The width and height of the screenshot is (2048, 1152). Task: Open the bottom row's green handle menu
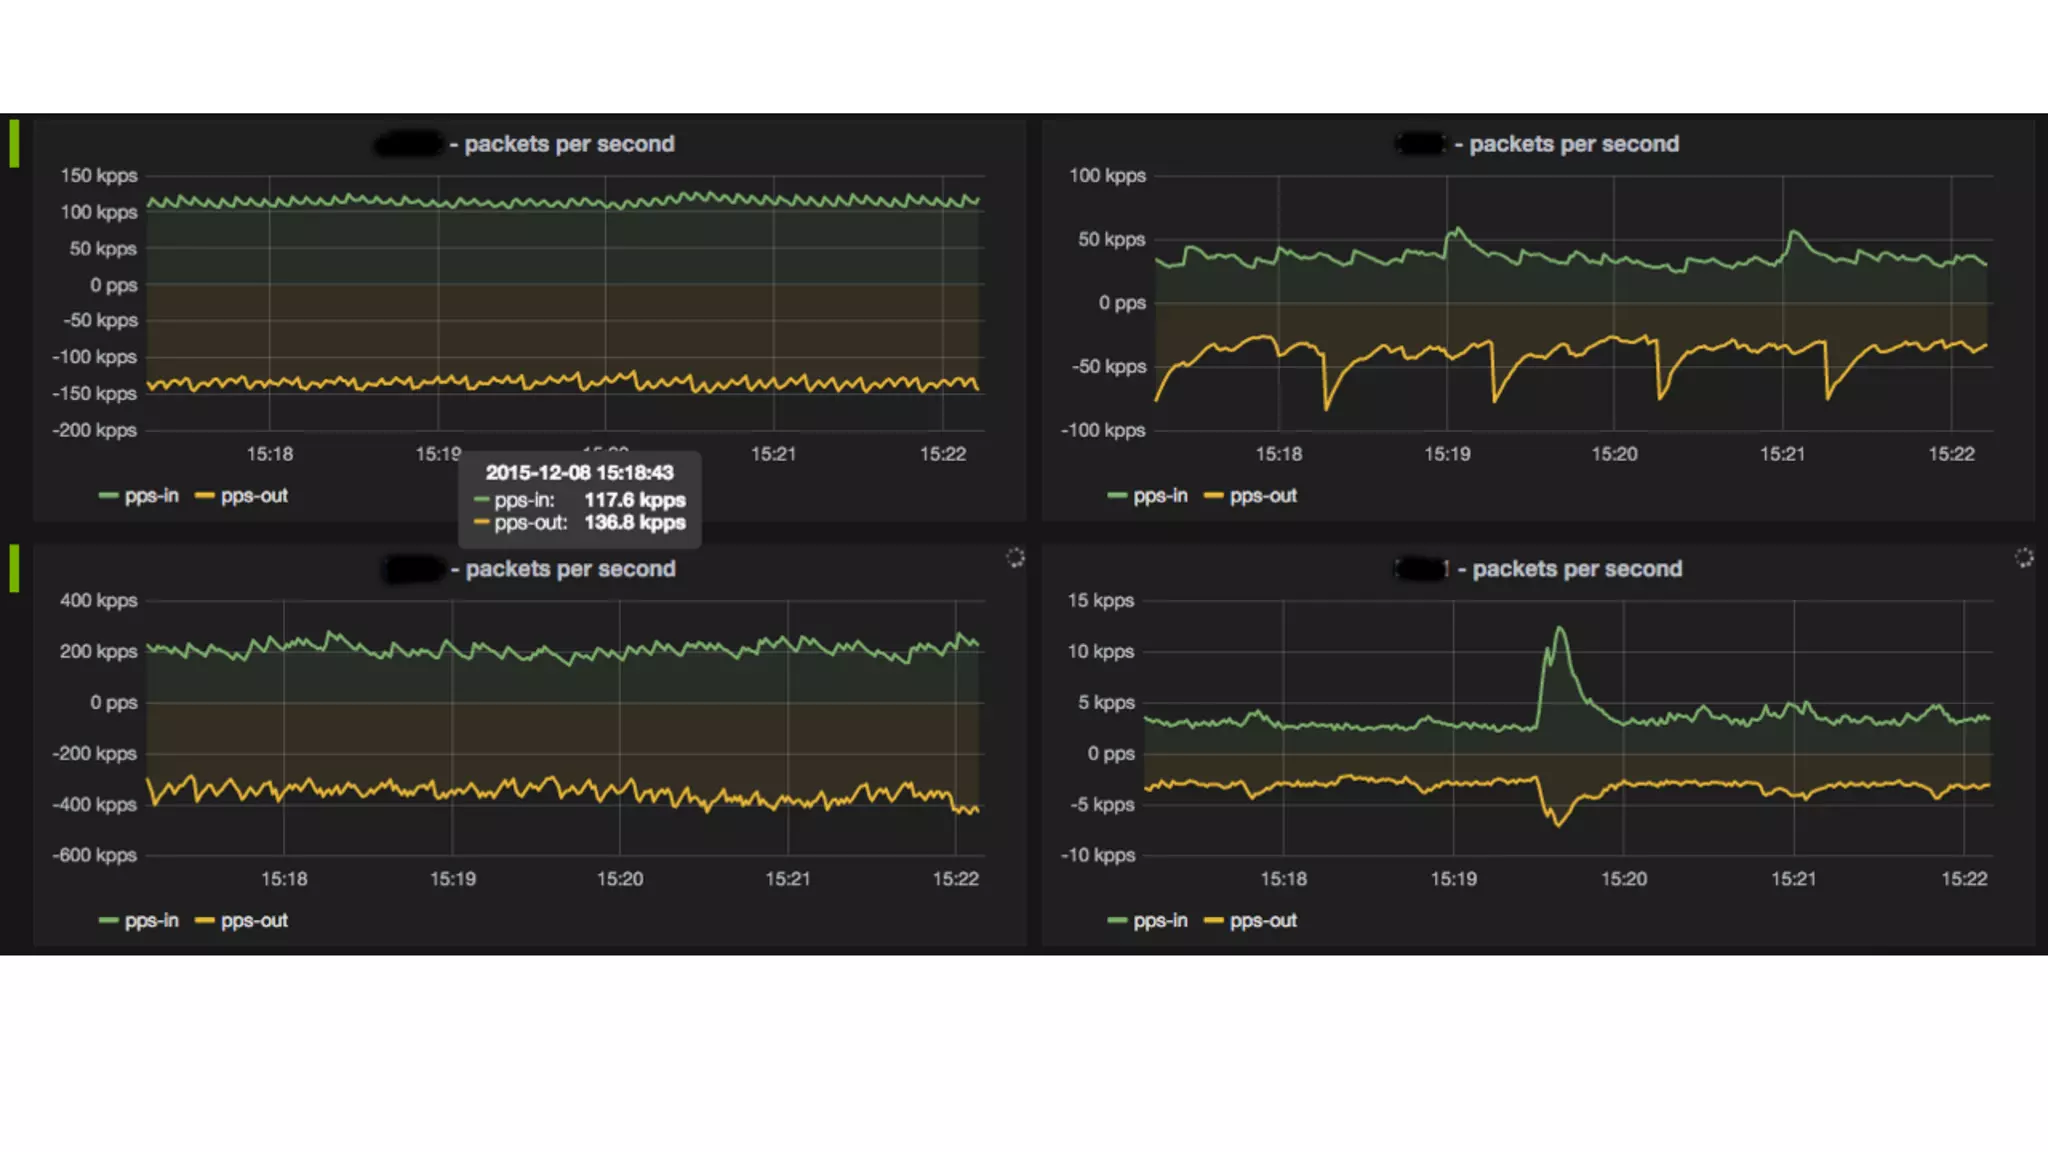pos(14,568)
